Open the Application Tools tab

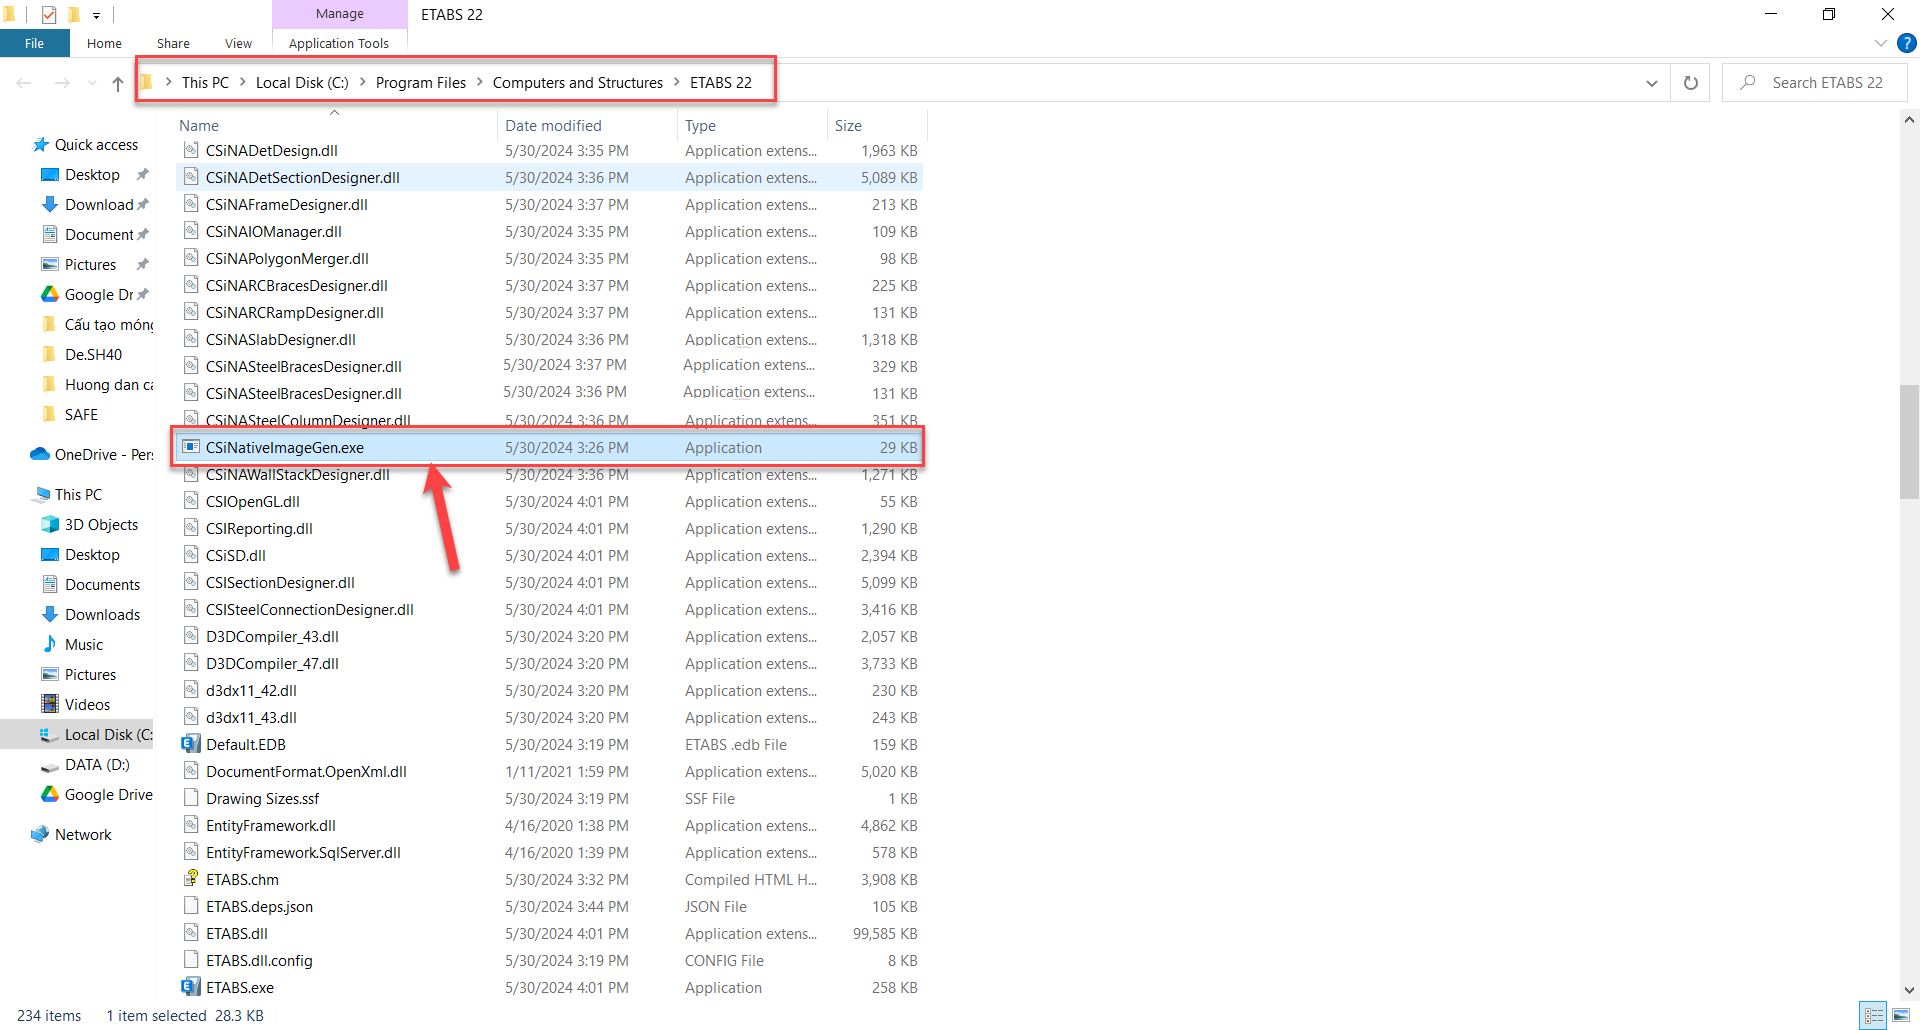(338, 43)
